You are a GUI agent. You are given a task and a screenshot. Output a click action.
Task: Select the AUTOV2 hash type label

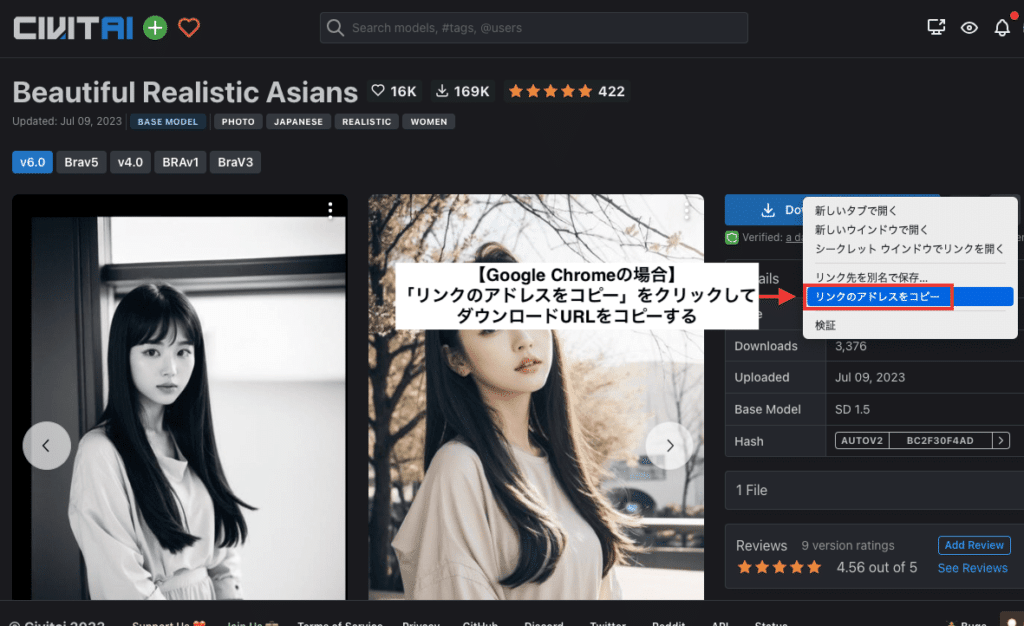point(861,440)
